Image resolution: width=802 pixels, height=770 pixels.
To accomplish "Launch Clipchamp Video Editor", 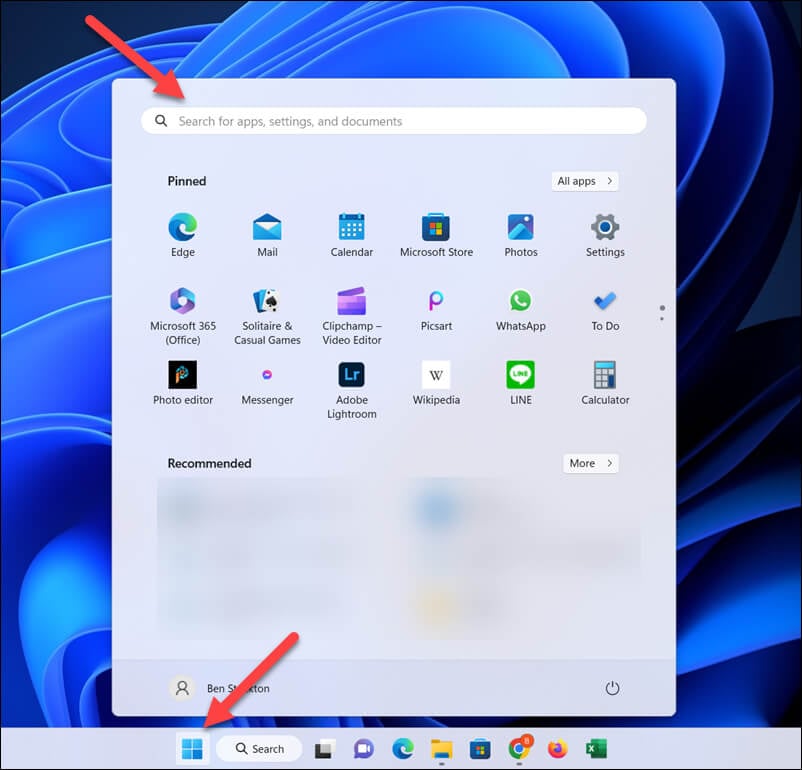I will [x=351, y=316].
